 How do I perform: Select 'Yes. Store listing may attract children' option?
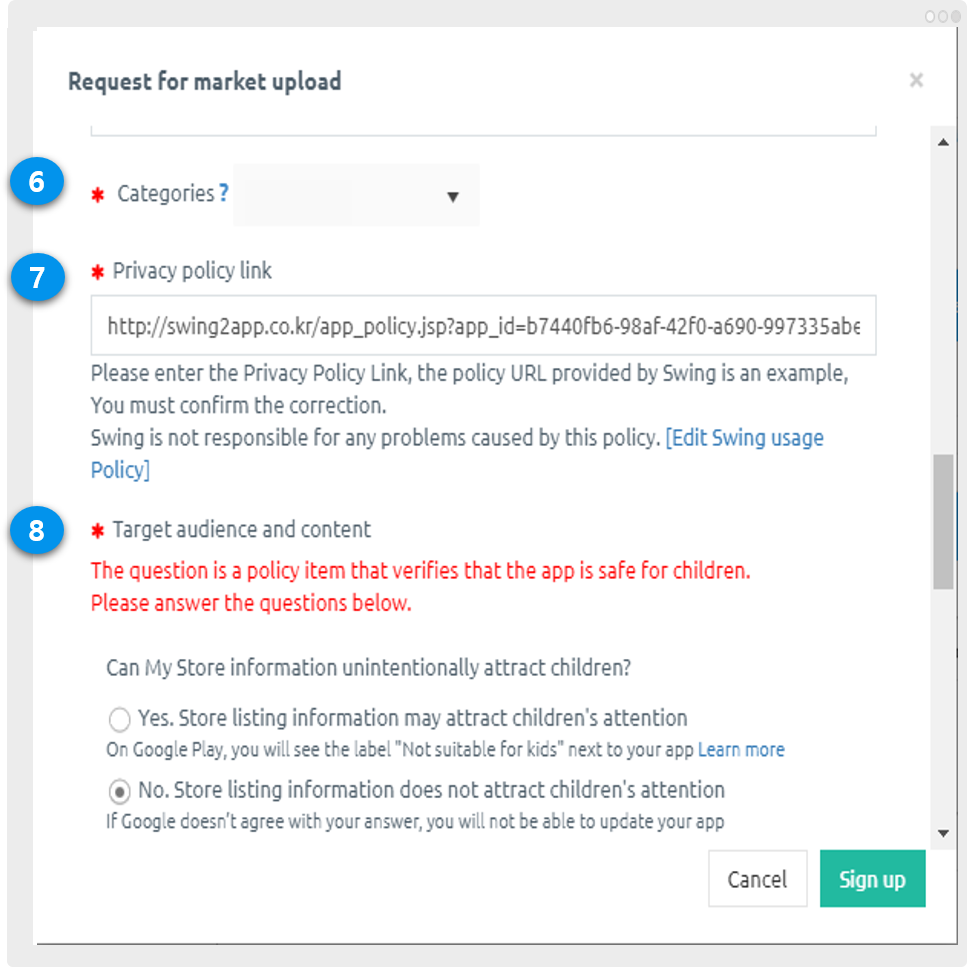coord(120,719)
